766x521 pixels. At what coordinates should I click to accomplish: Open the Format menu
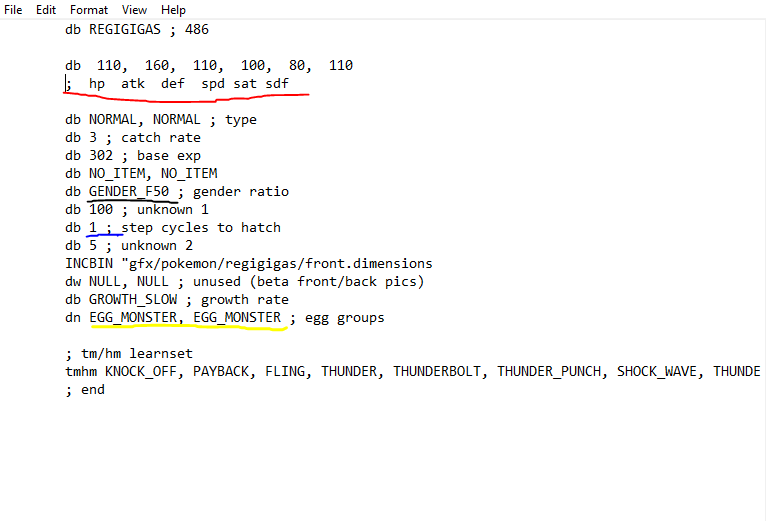[x=88, y=10]
